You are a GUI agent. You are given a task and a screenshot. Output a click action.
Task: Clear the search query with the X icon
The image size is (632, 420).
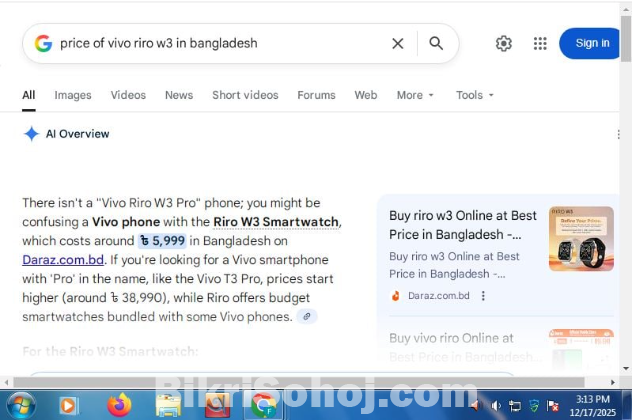[x=397, y=43]
